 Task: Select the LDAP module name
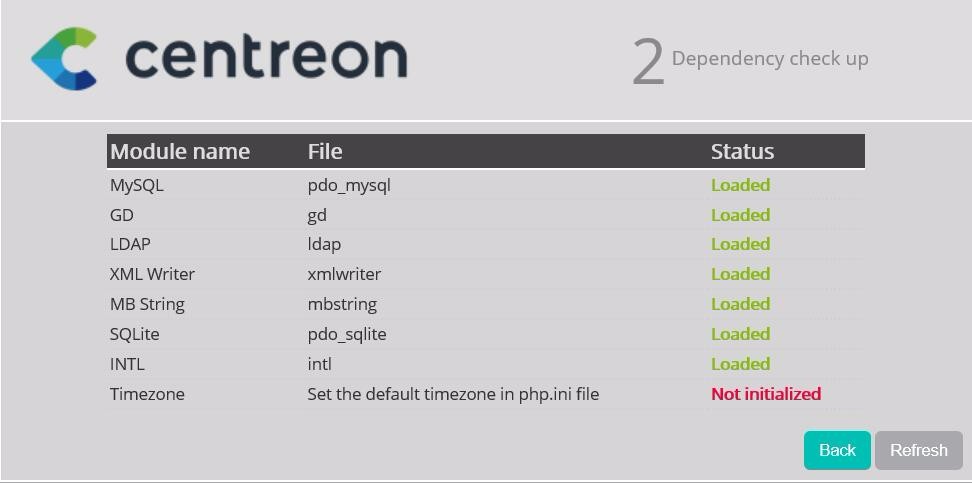pyautogui.click(x=130, y=244)
